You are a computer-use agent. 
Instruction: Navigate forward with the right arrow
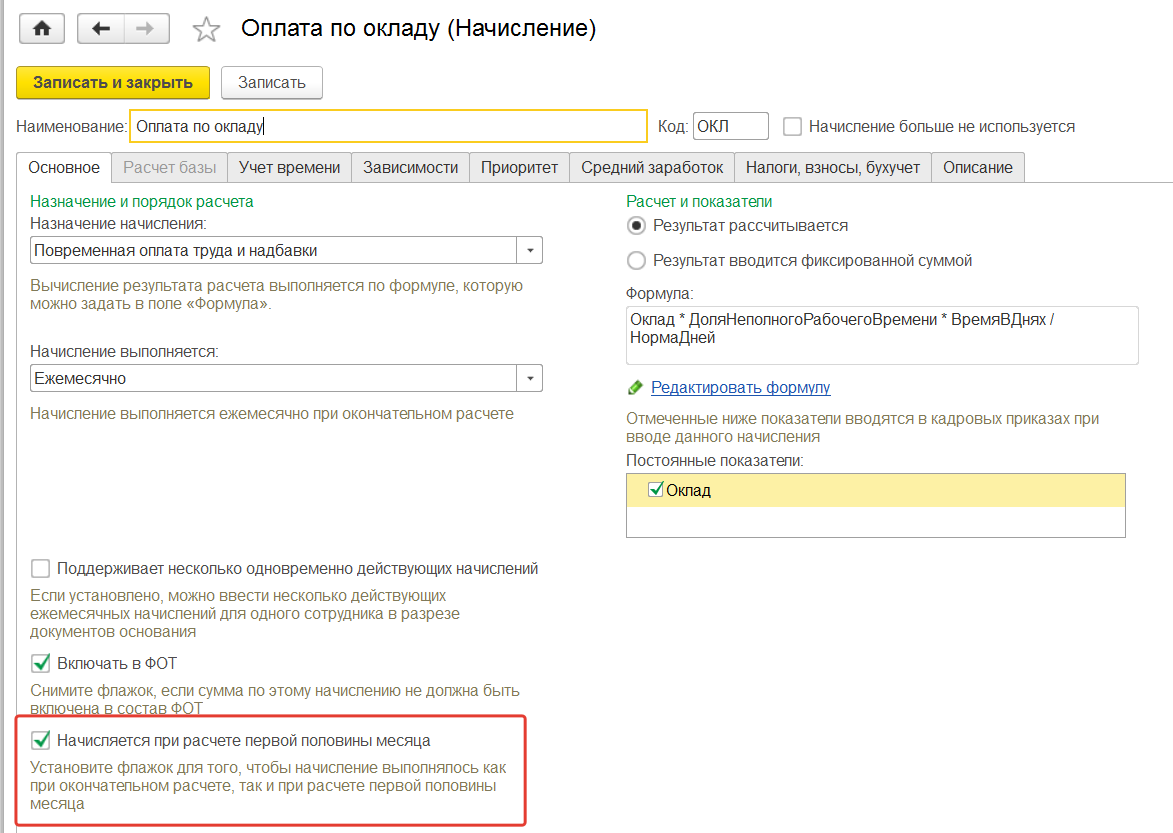pyautogui.click(x=146, y=29)
